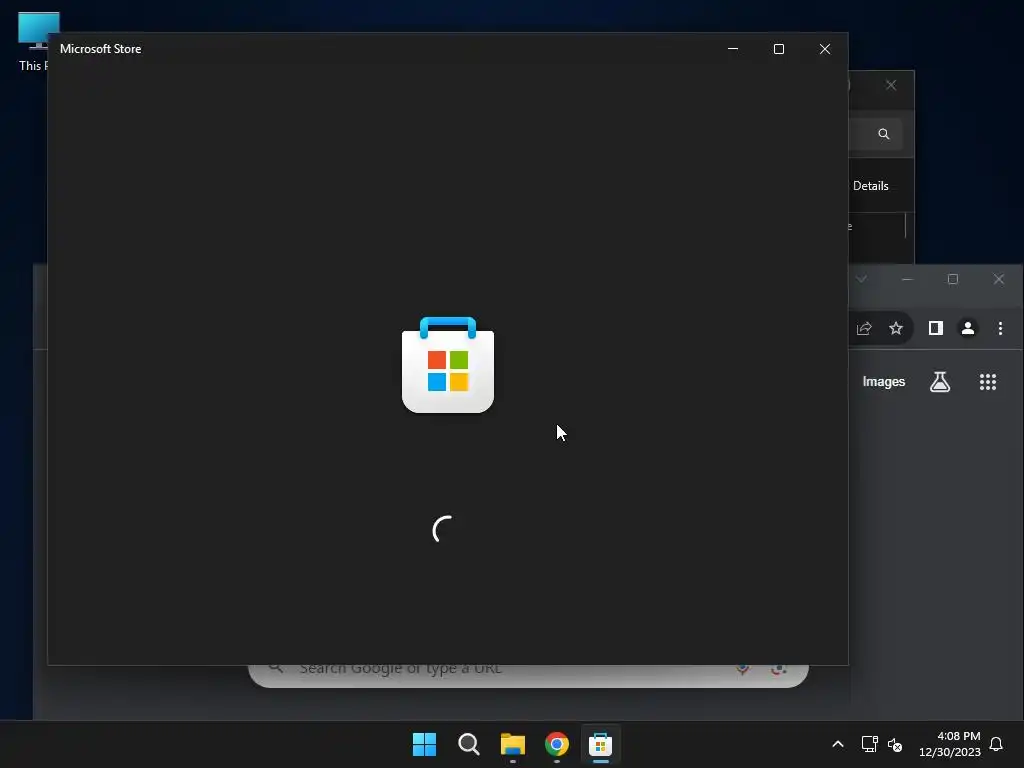Screen dimensions: 1024x768
Task: Open Chrome three-dot menu
Action: (x=1000, y=328)
